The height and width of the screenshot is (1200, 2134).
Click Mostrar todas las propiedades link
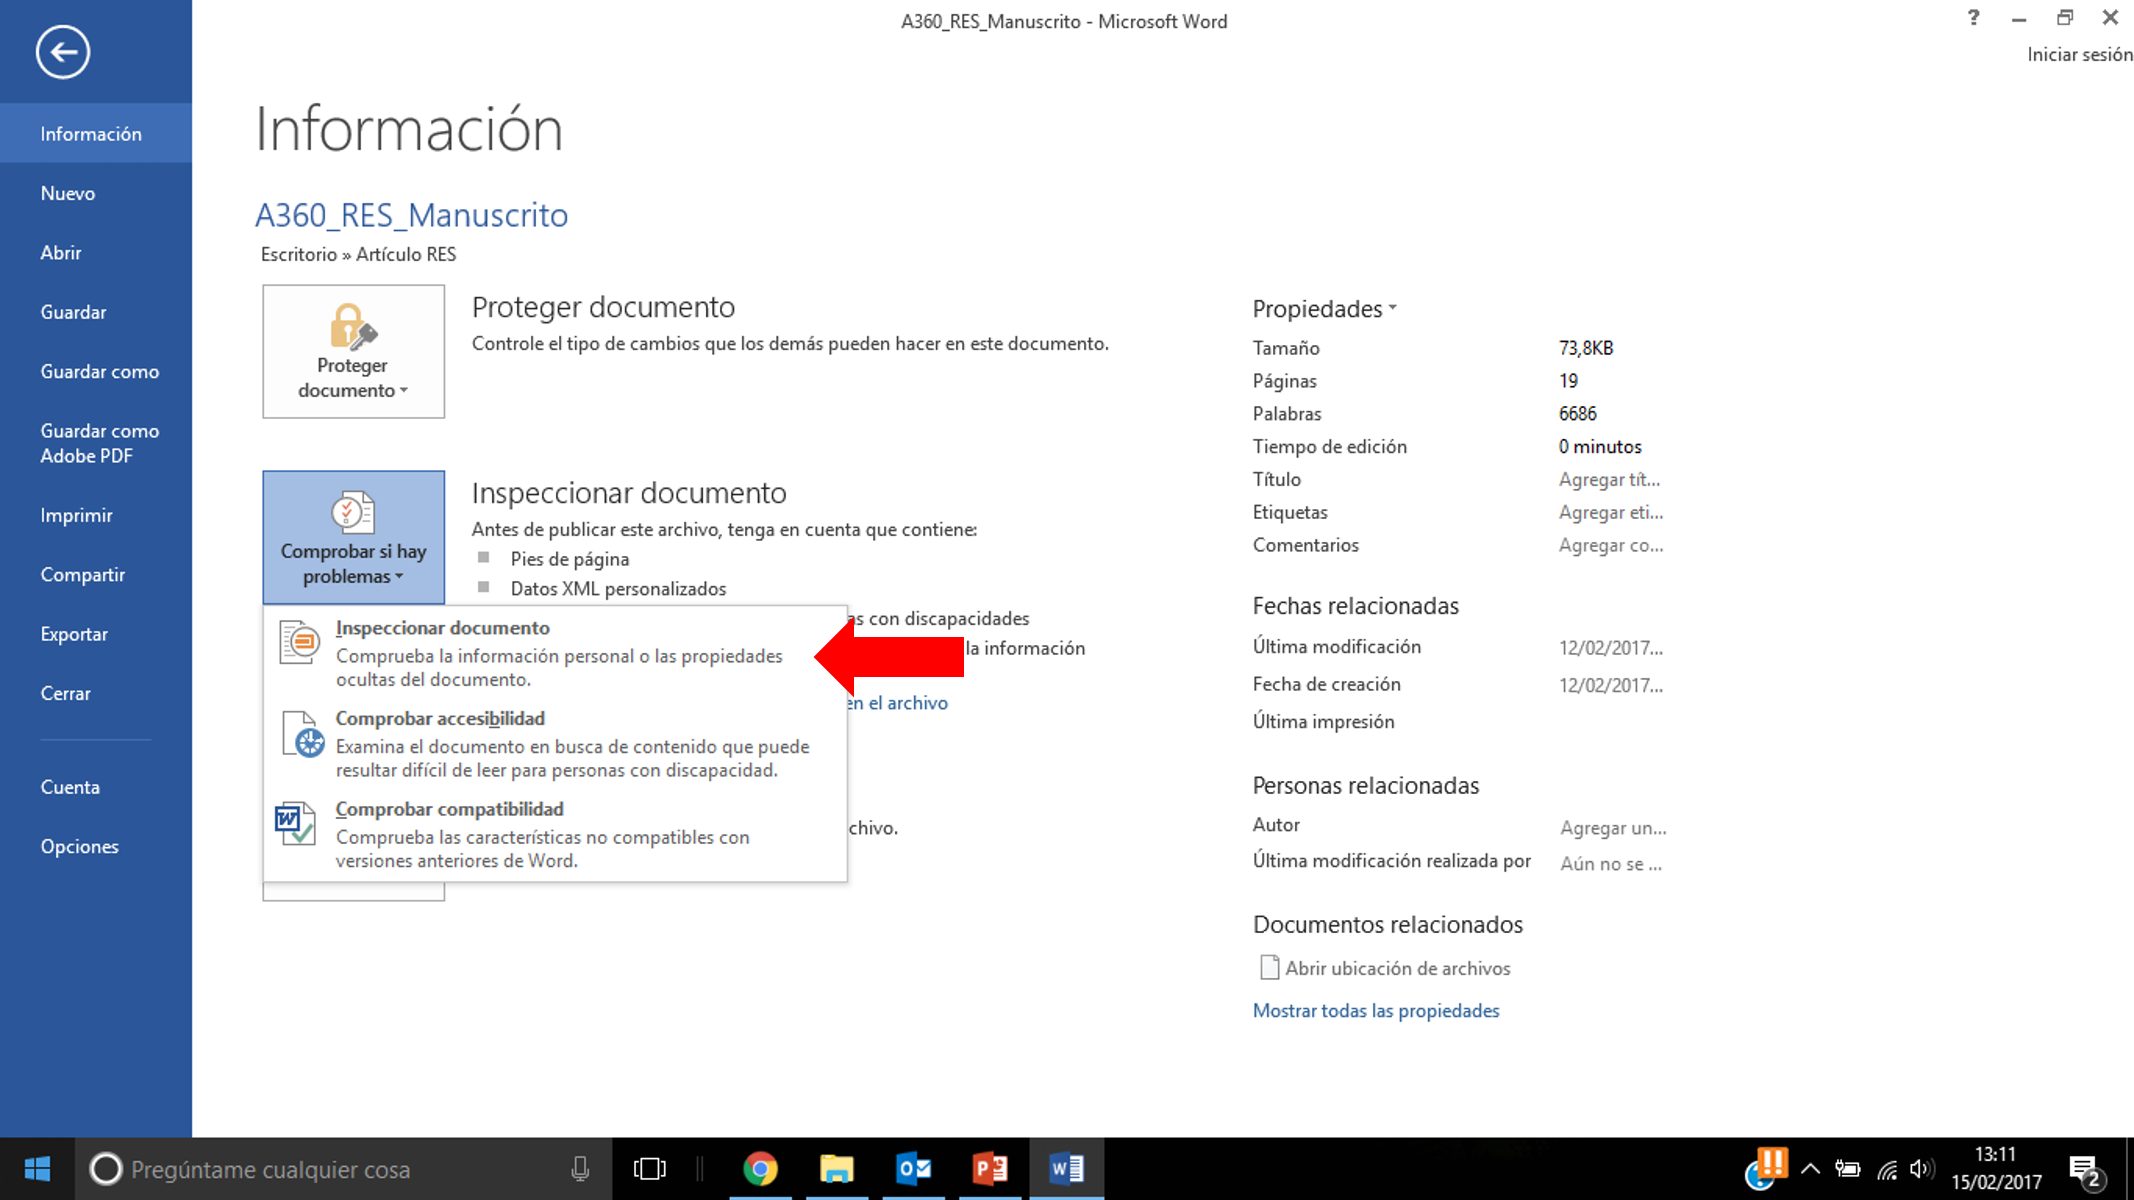click(1376, 1010)
